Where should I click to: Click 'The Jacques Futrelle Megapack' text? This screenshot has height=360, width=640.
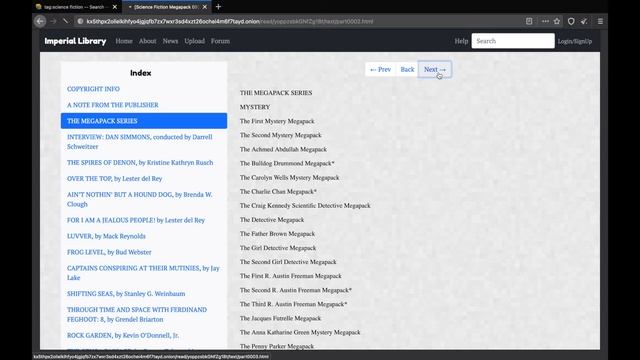click(x=280, y=318)
